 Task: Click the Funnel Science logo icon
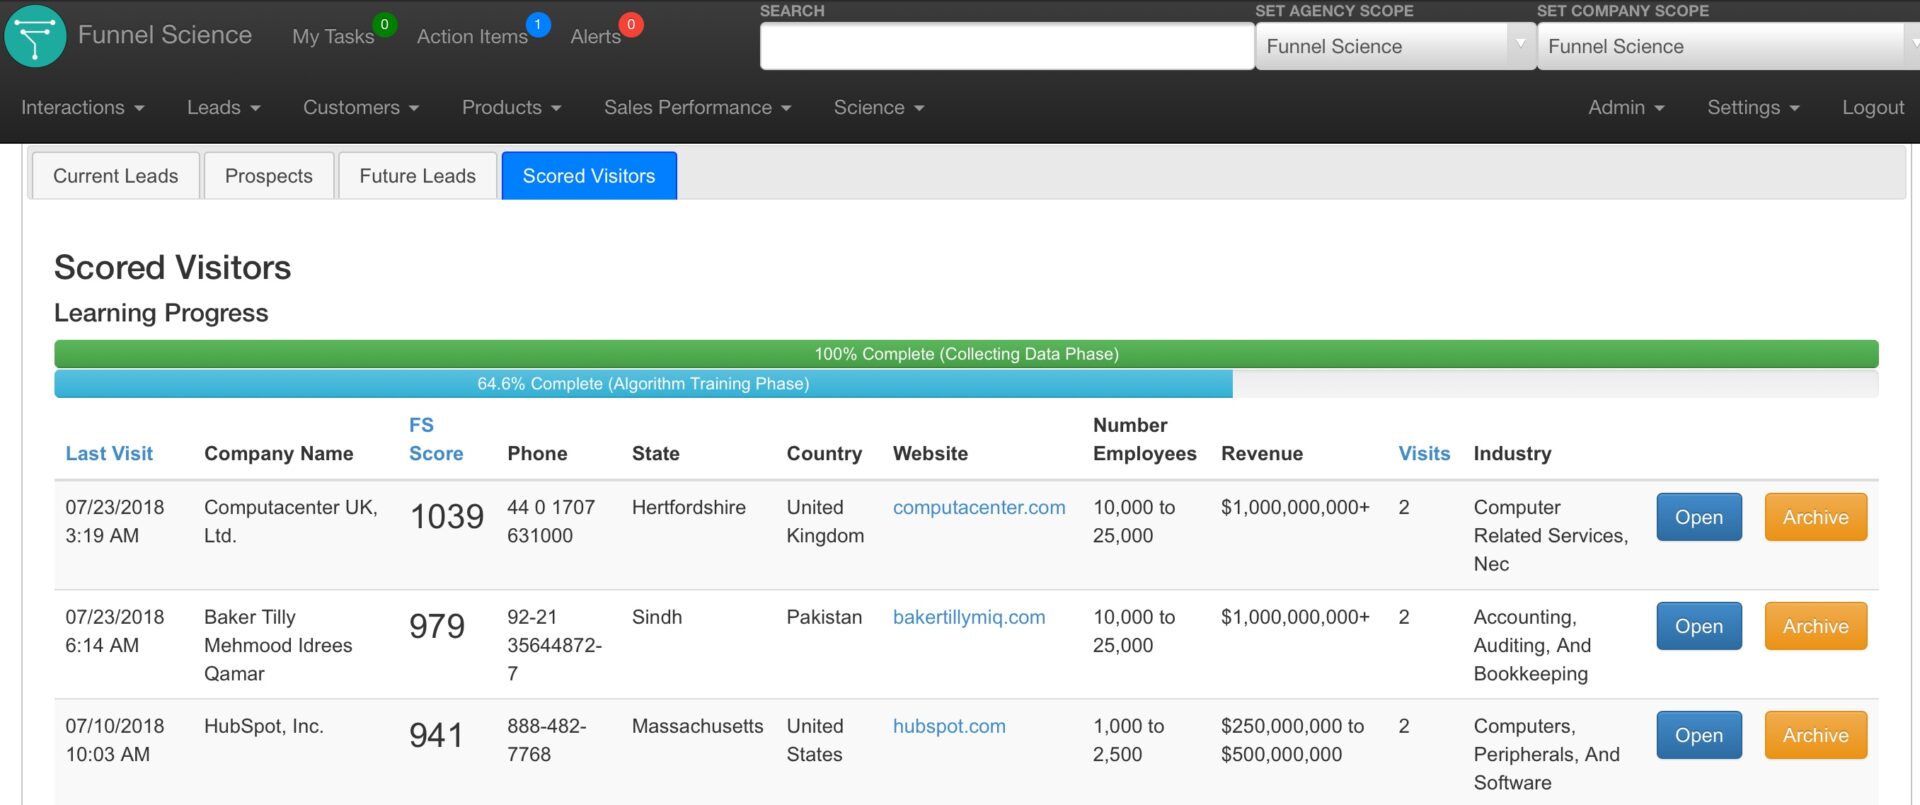(x=35, y=36)
